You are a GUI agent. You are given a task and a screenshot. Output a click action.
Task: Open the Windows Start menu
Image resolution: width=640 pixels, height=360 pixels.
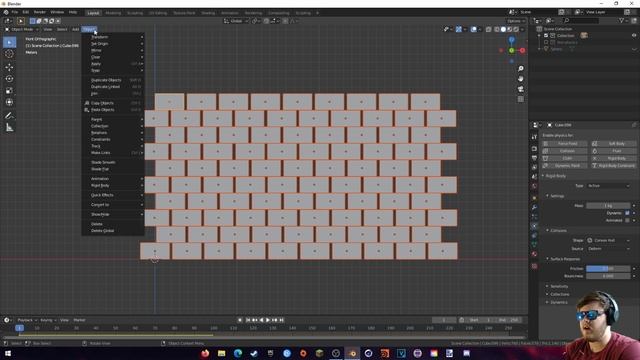[x=7, y=353]
